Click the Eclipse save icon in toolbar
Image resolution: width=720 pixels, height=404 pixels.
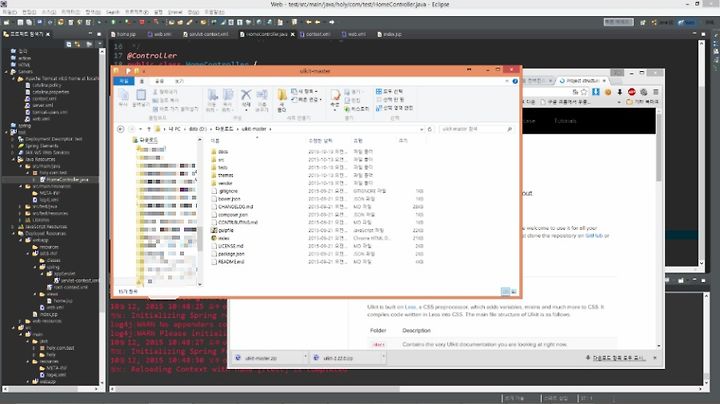20,22
